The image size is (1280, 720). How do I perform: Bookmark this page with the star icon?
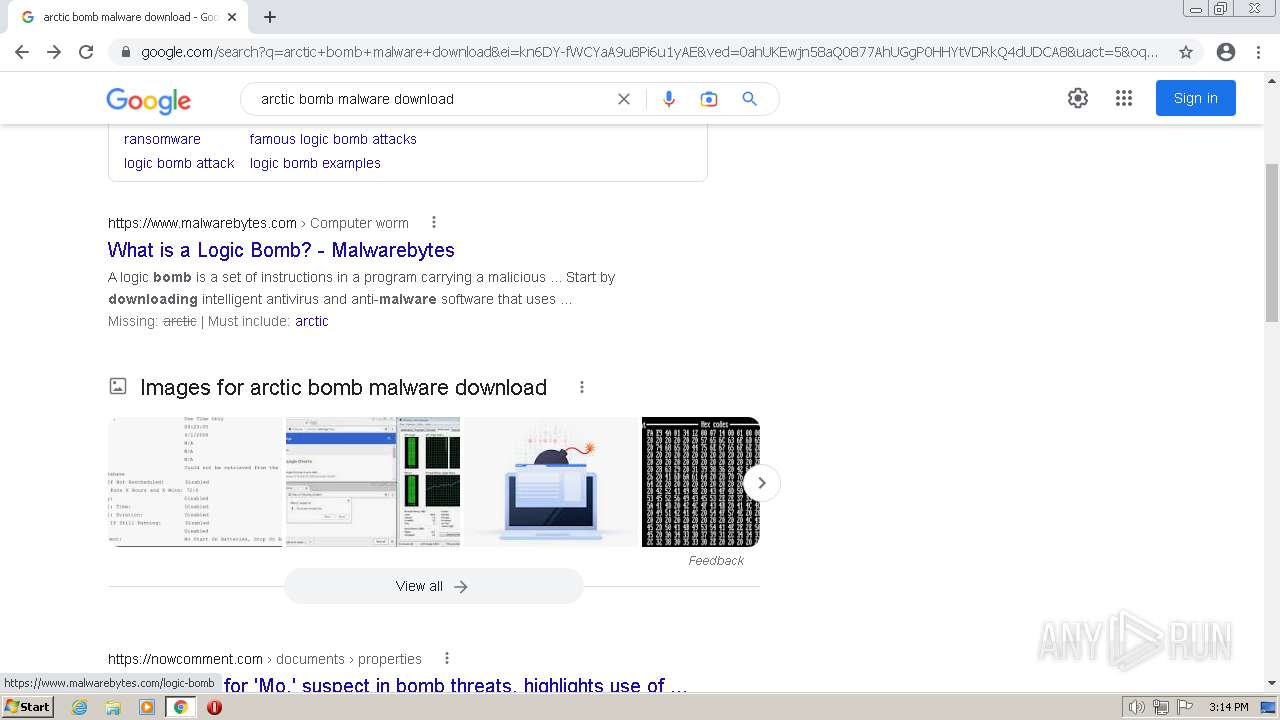[1186, 52]
